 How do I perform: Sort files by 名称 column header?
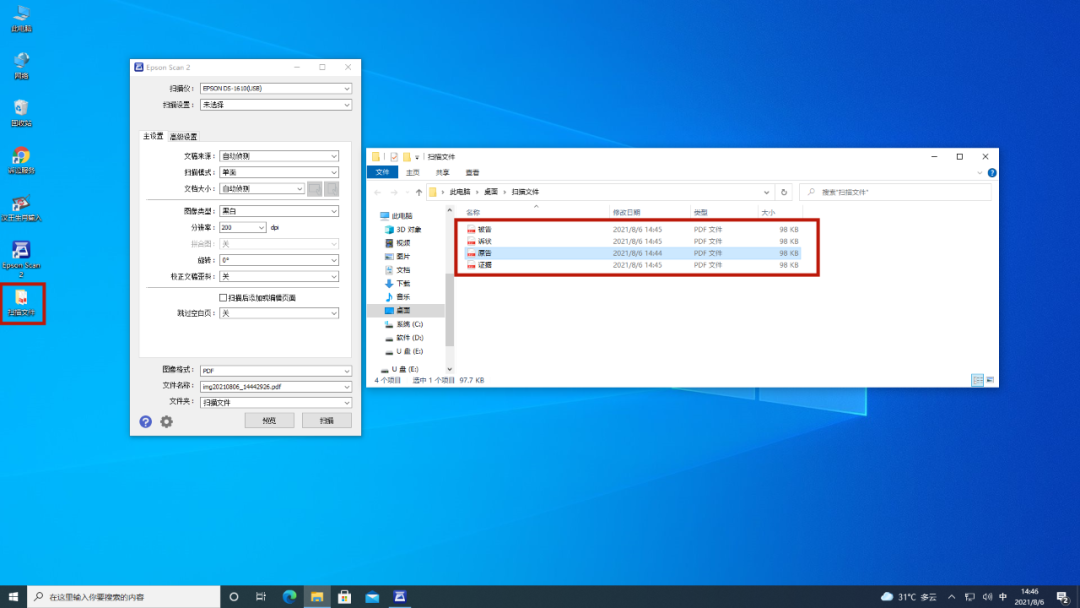[x=535, y=212]
